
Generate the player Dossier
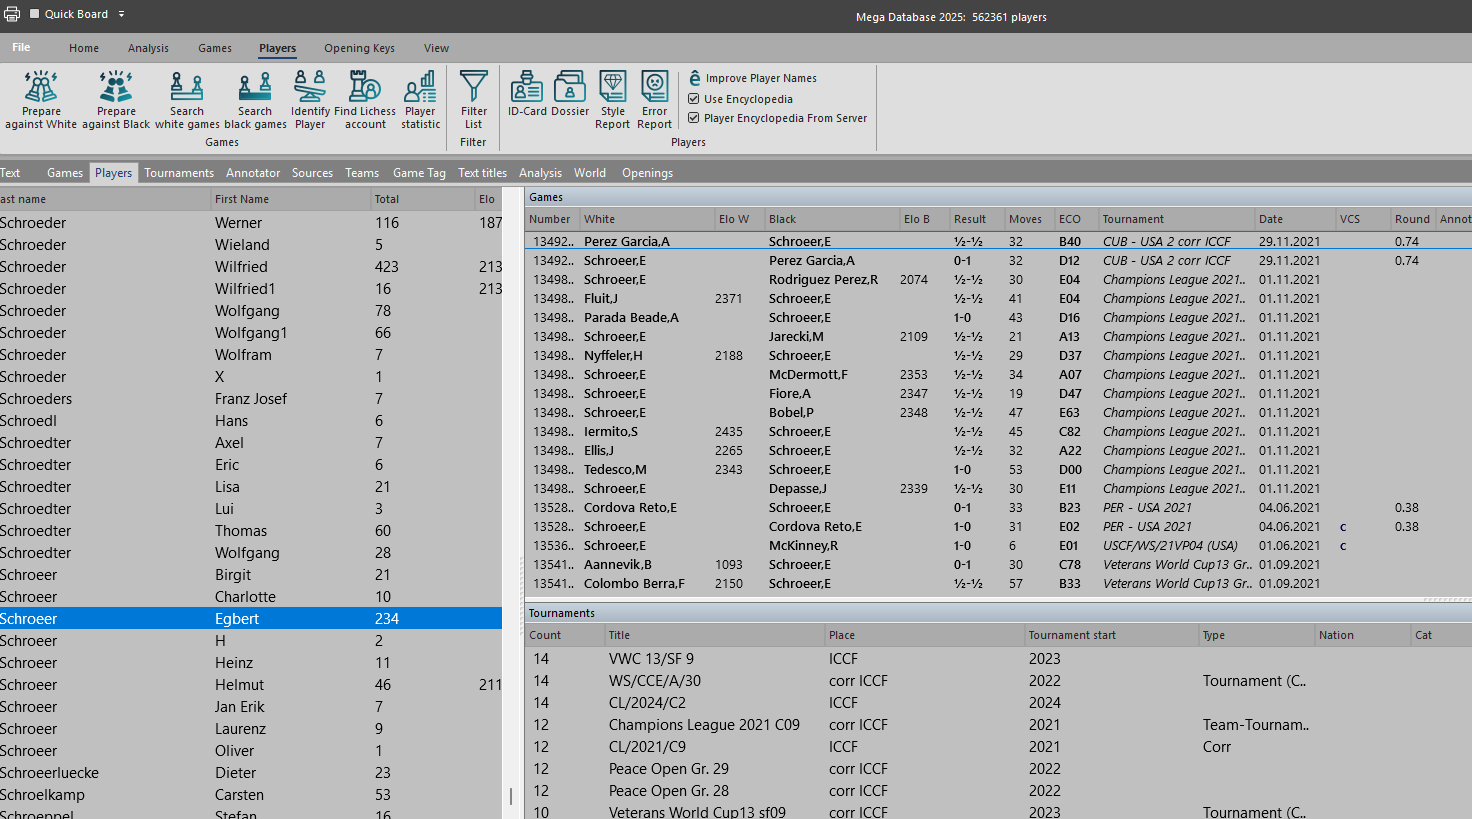click(570, 93)
